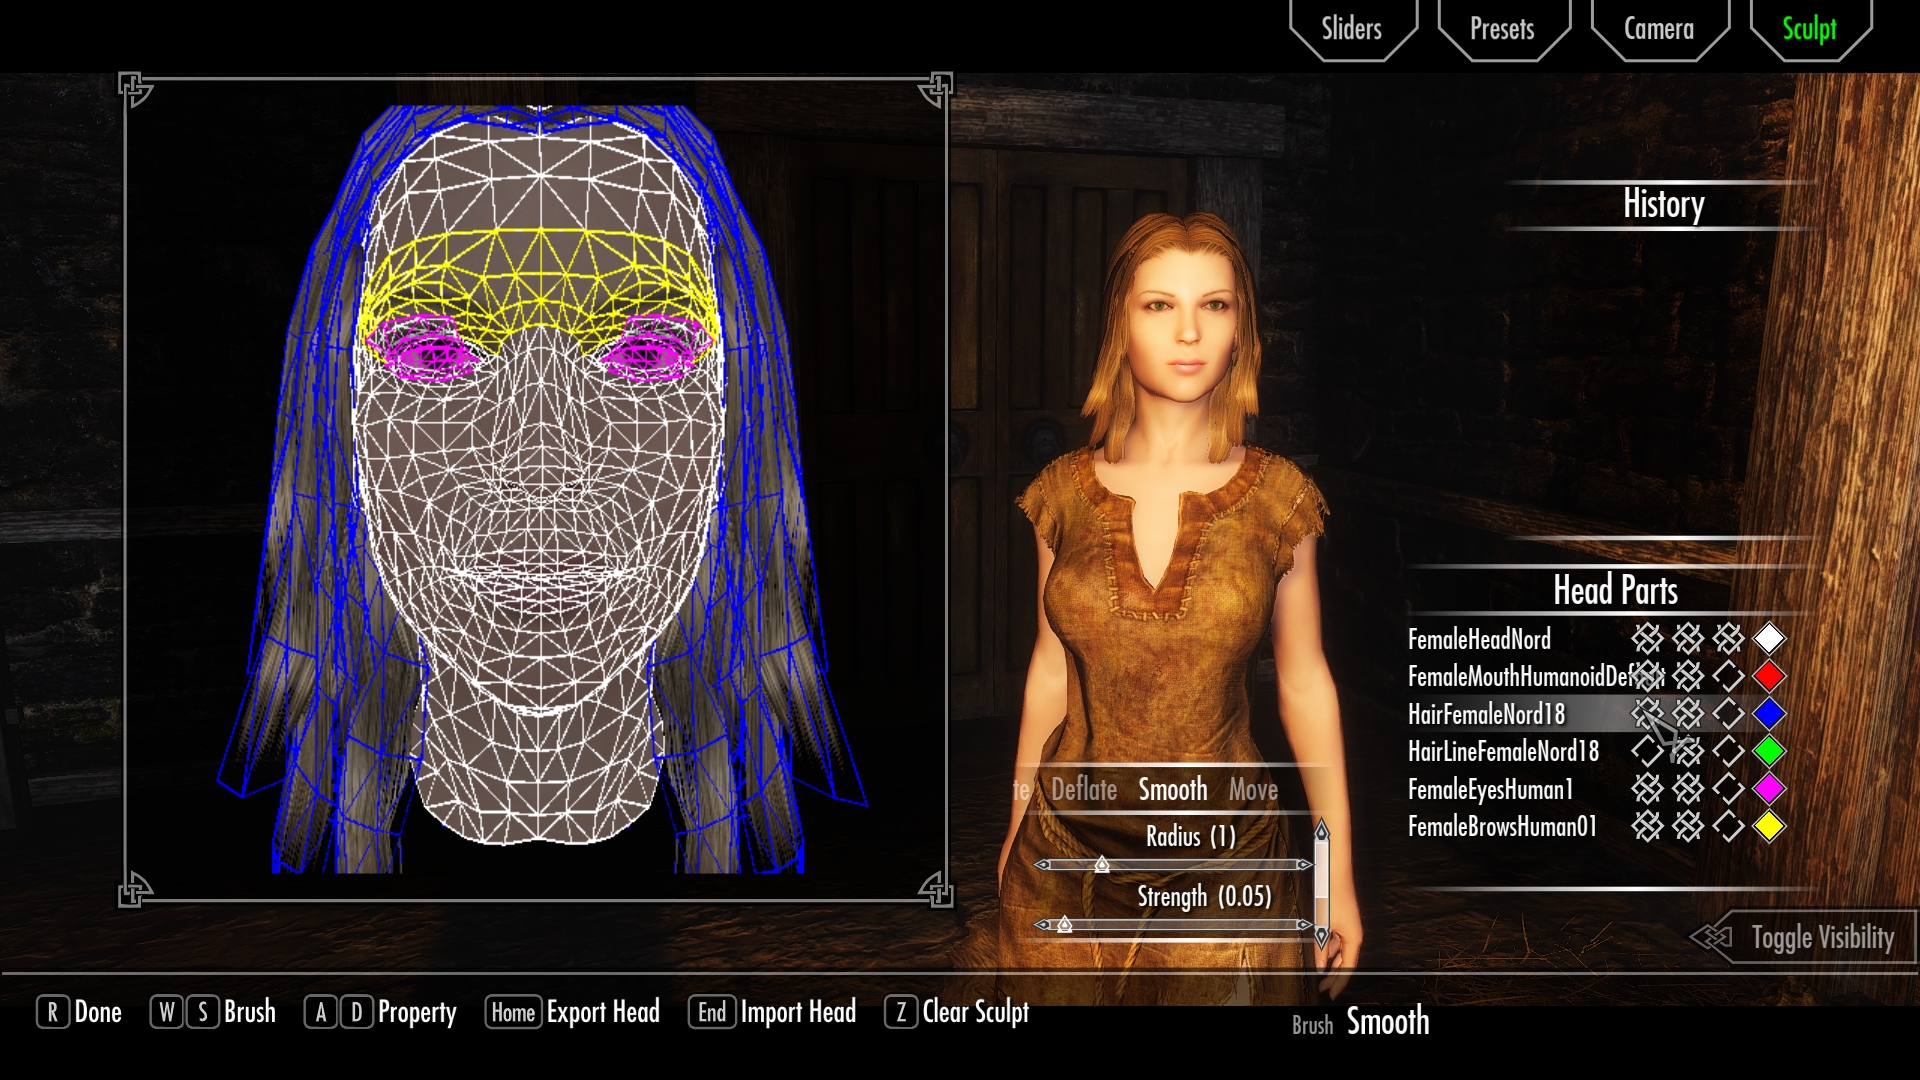Click the S key icon for Brush
The image size is (1920, 1080).
click(203, 1012)
